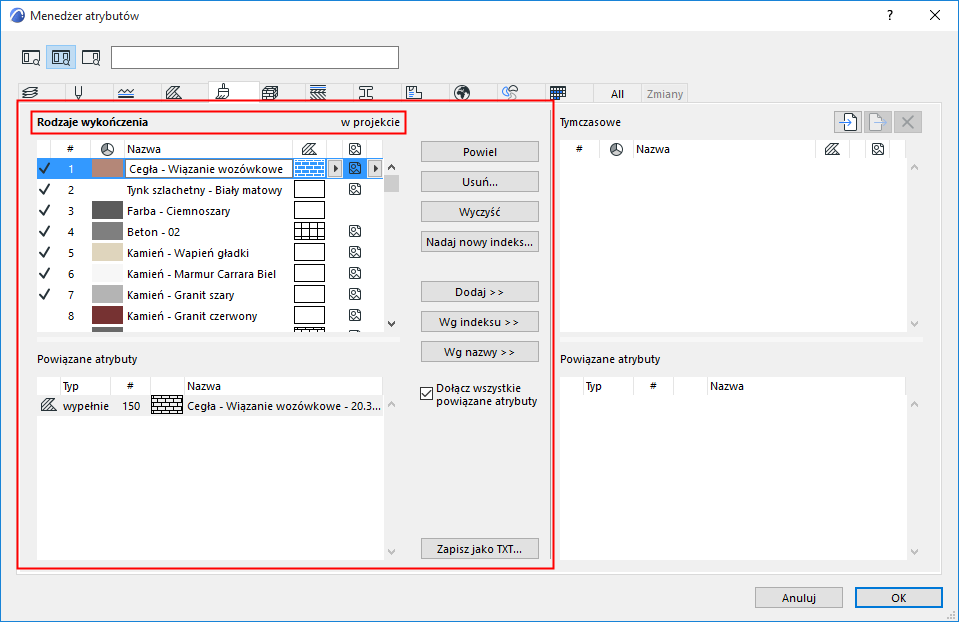Sort Tymczasowe list by Nazwa column
959x622 pixels.
(724, 149)
